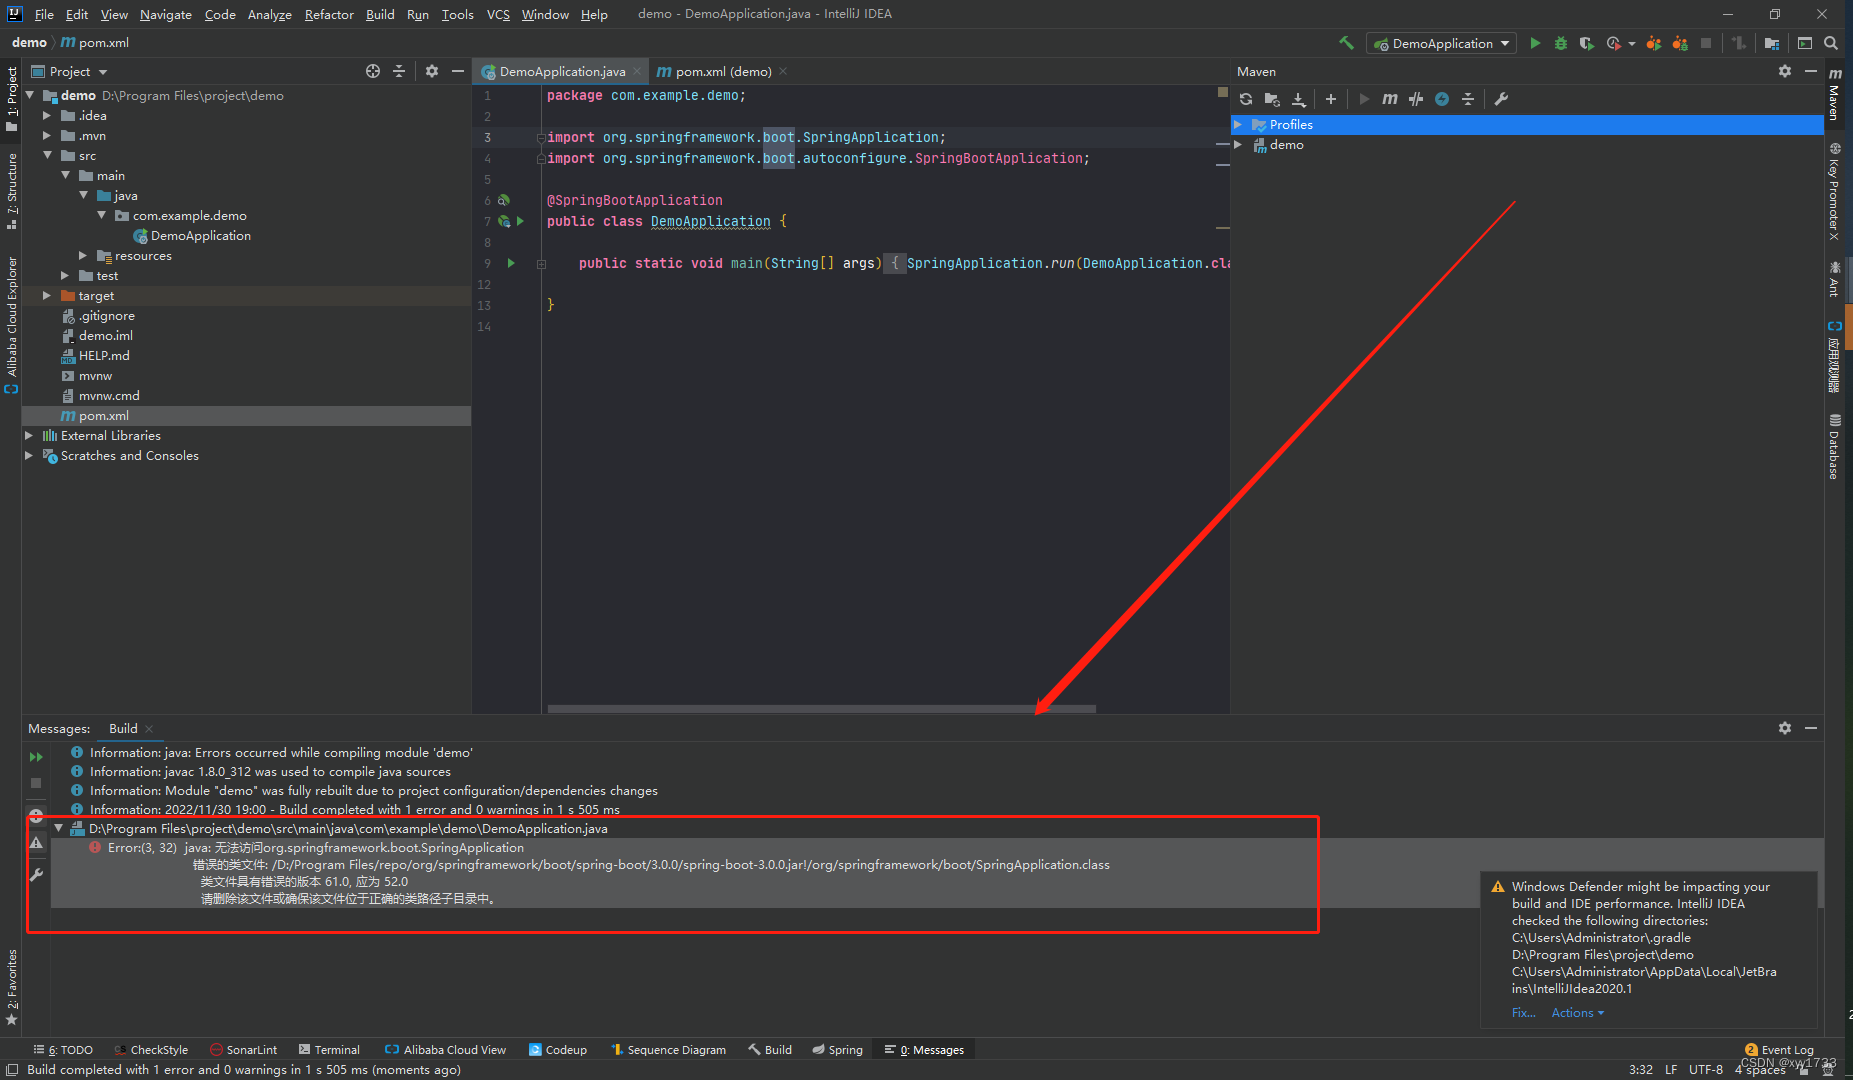The width and height of the screenshot is (1853, 1080).
Task: Click Generate Sources and Update Folders Maven icon
Action: tap(1272, 99)
